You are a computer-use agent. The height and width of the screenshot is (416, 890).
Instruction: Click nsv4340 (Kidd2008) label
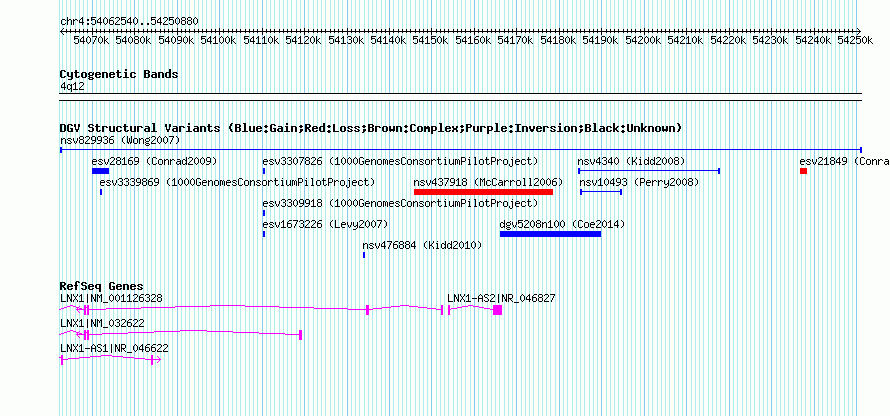coord(631,161)
